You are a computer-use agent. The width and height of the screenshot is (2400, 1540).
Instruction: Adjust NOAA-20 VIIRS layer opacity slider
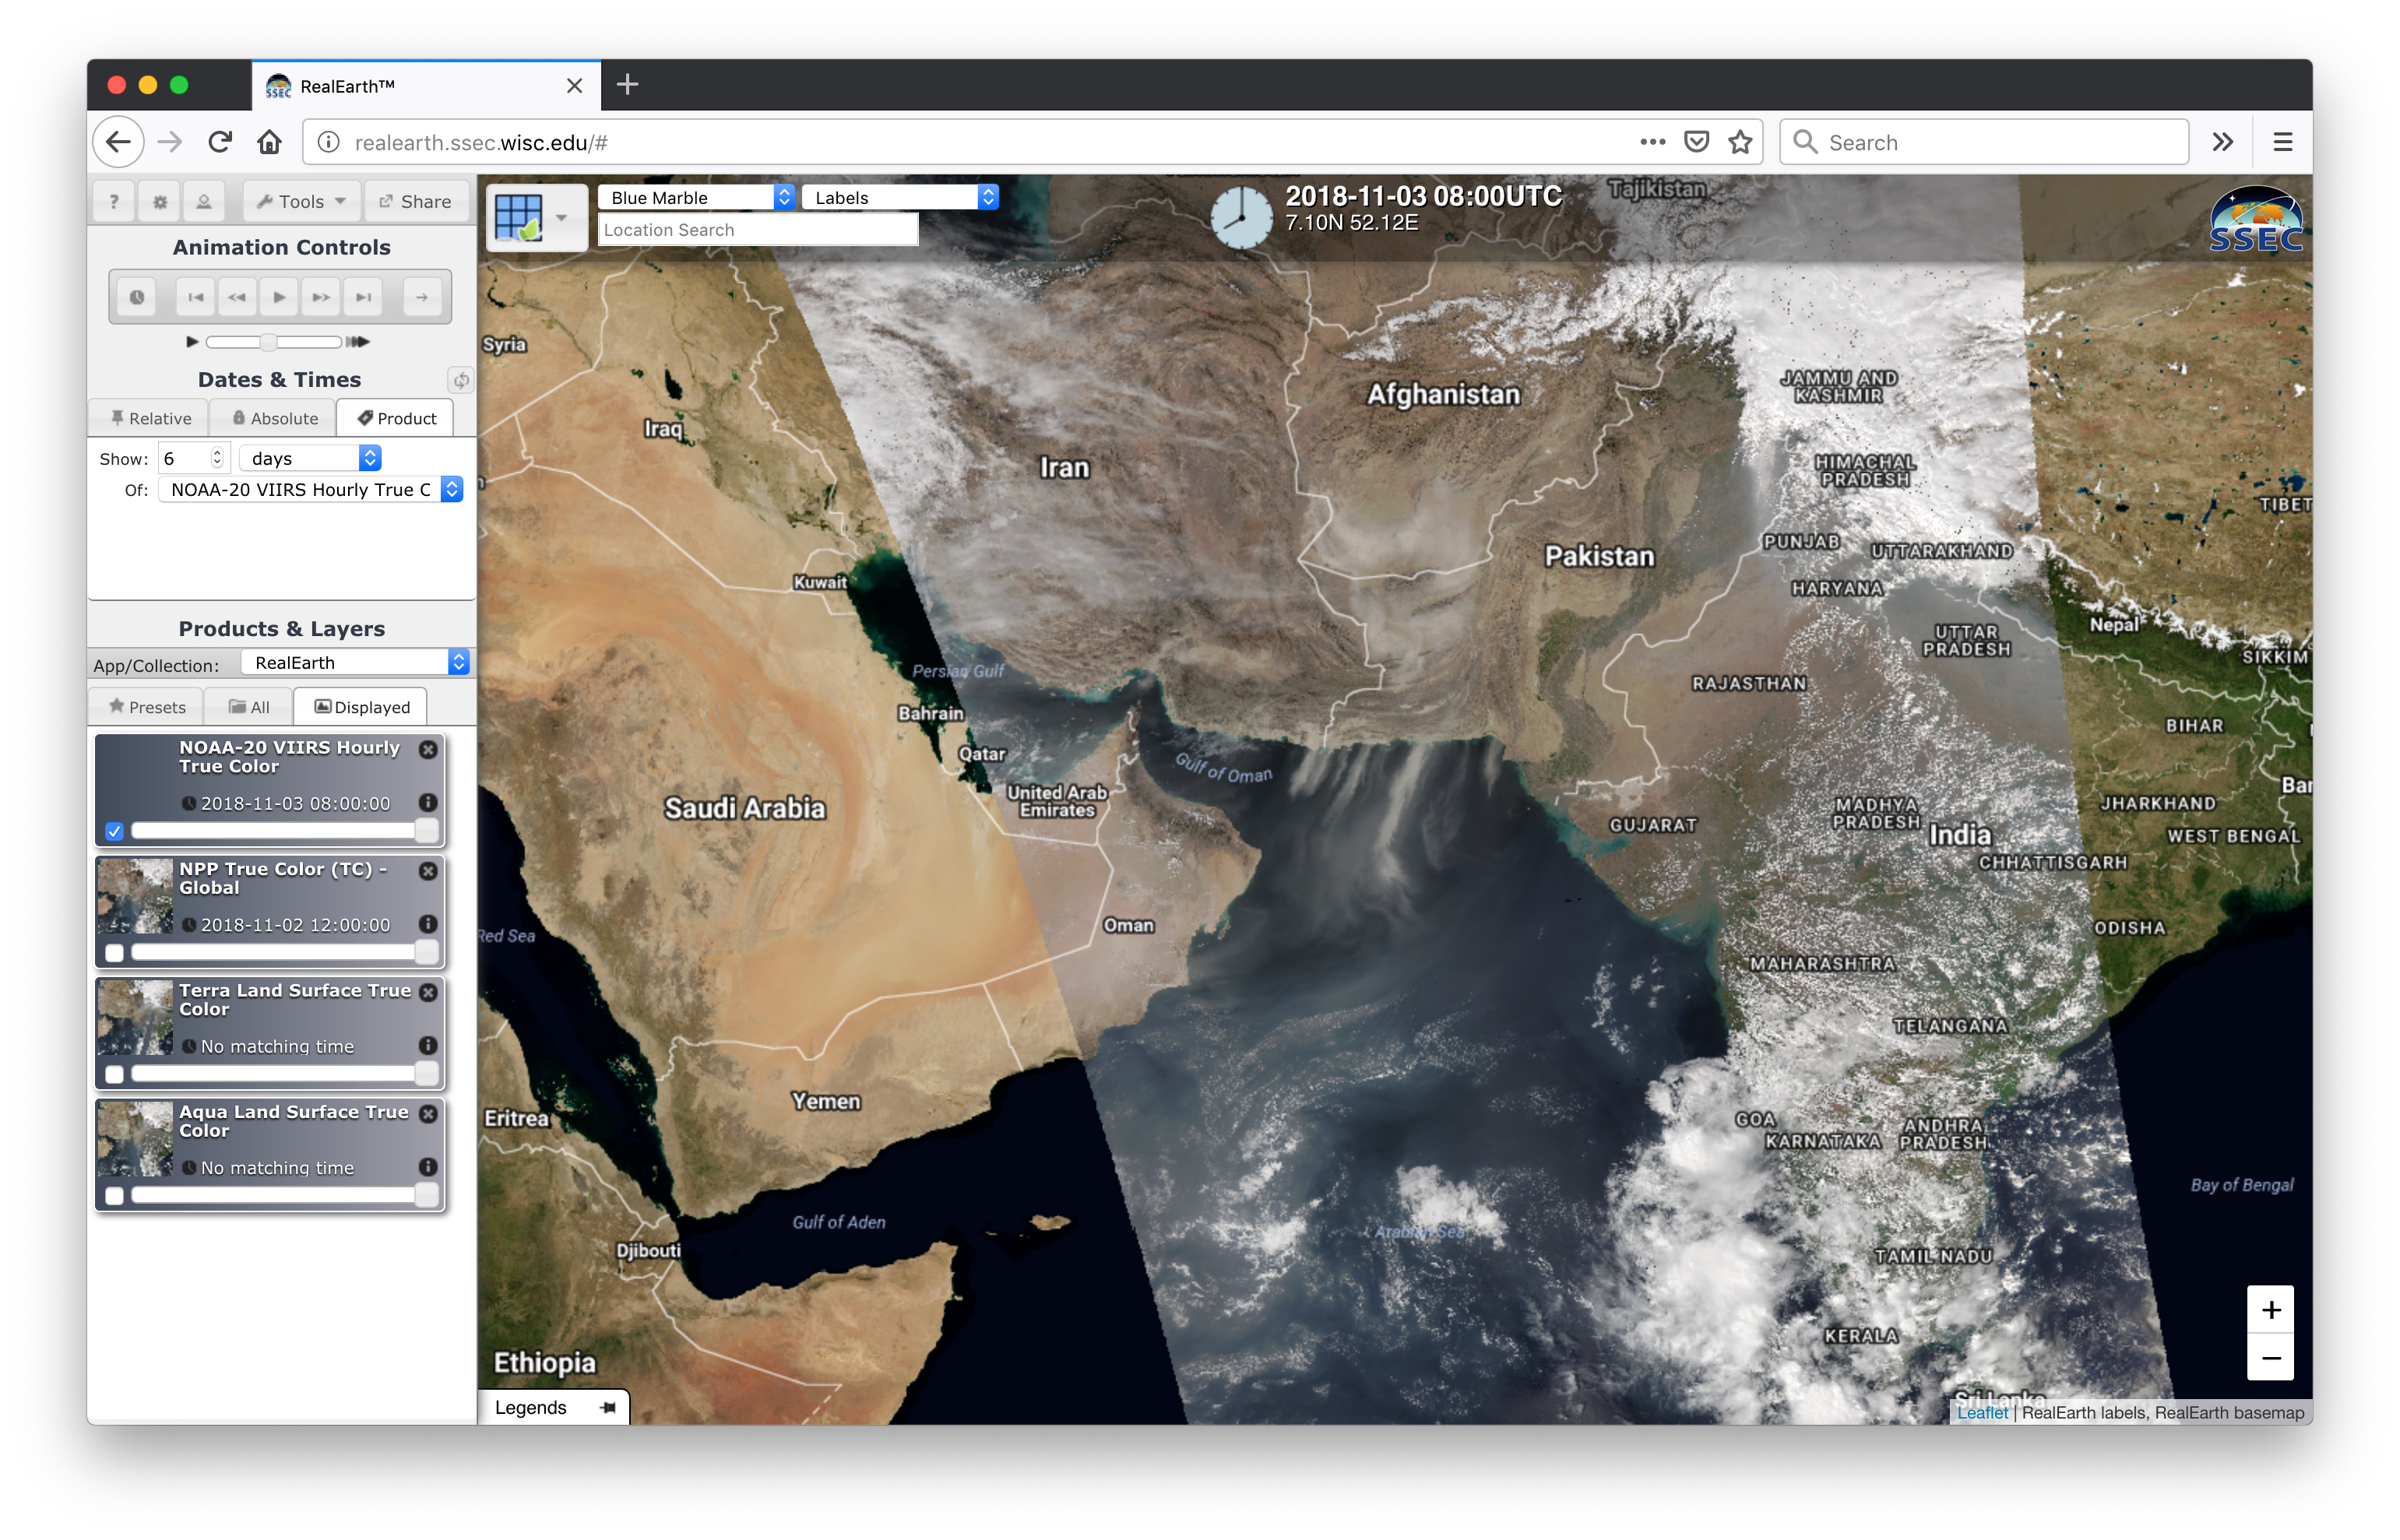pos(284,830)
